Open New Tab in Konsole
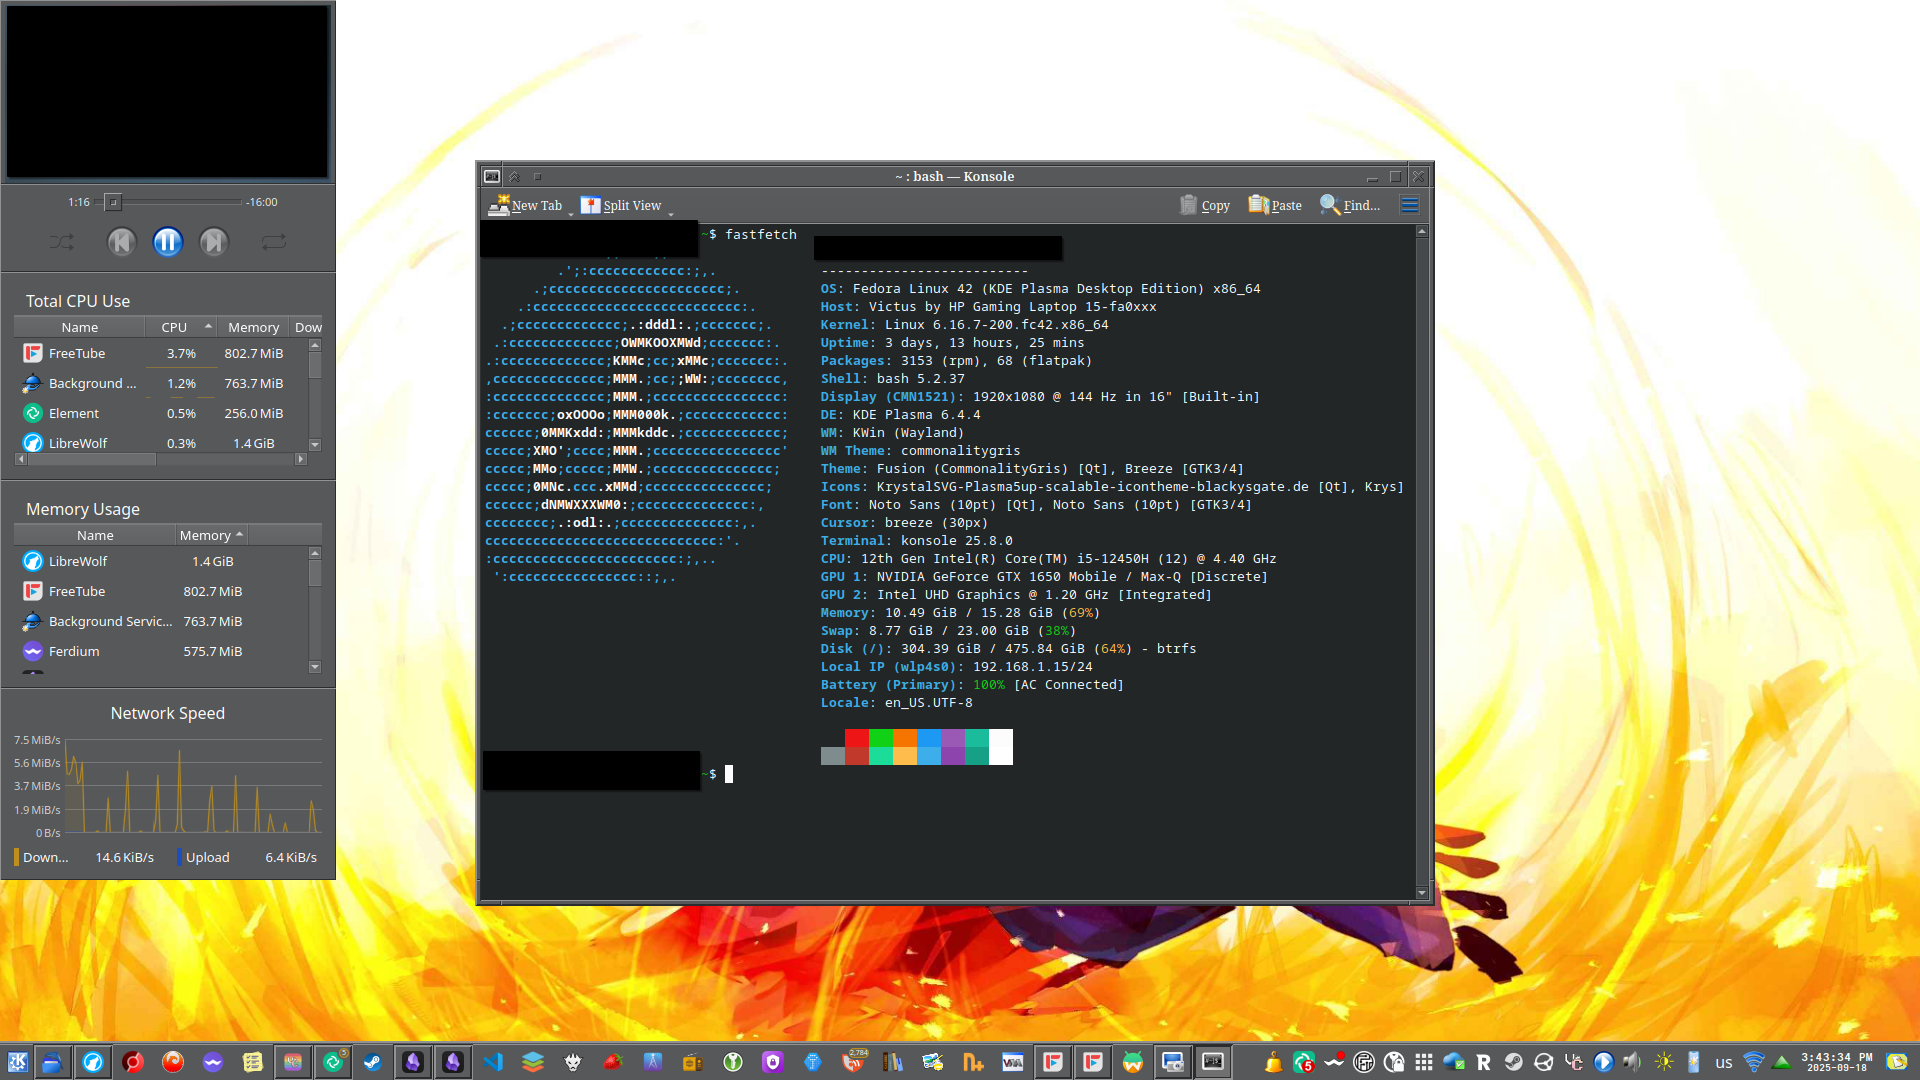The width and height of the screenshot is (1920, 1080). 525,205
